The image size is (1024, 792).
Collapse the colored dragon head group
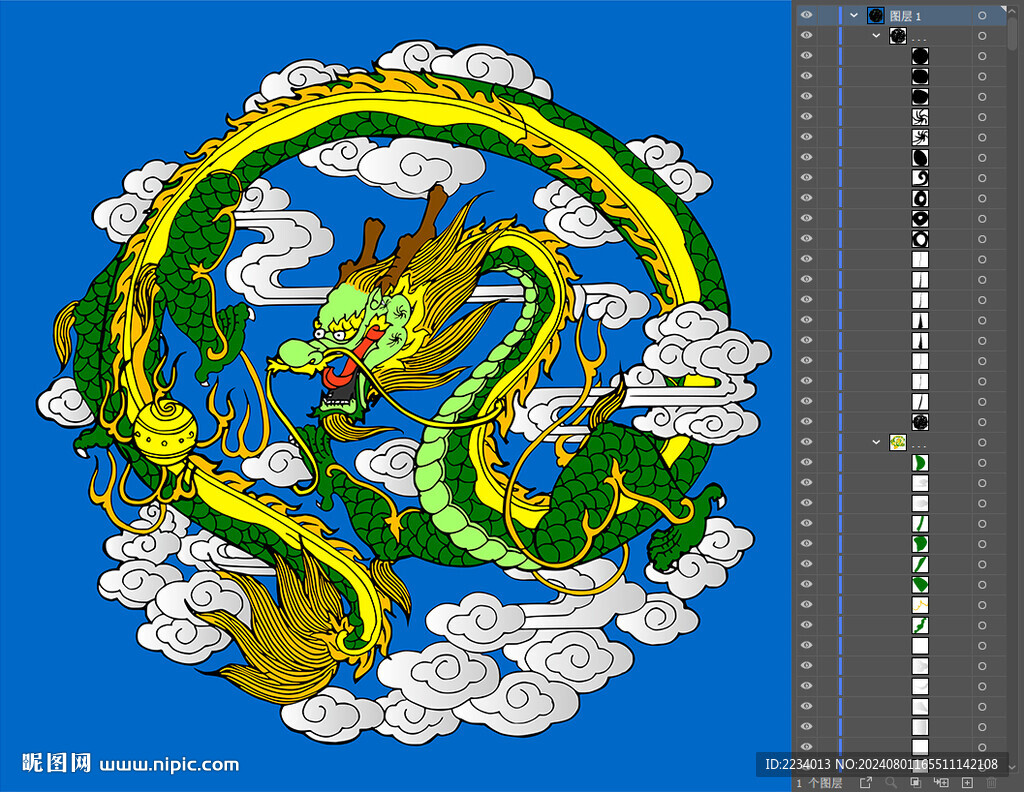coord(876,442)
